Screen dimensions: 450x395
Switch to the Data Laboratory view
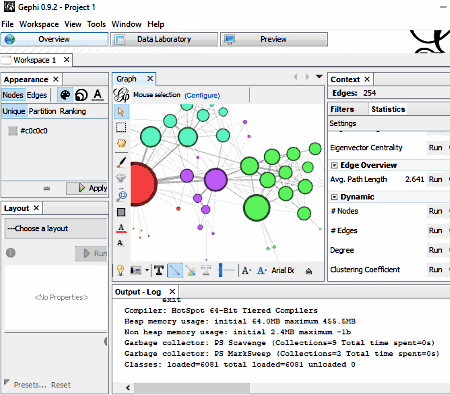(x=164, y=39)
